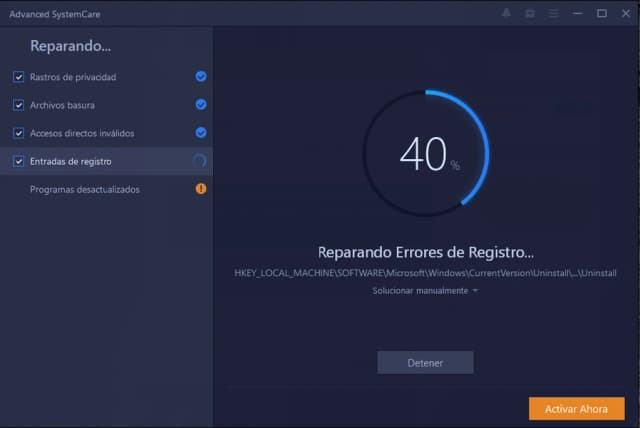Click the orange warning icon beside Programas desactualizados
The width and height of the screenshot is (640, 428).
(x=200, y=188)
